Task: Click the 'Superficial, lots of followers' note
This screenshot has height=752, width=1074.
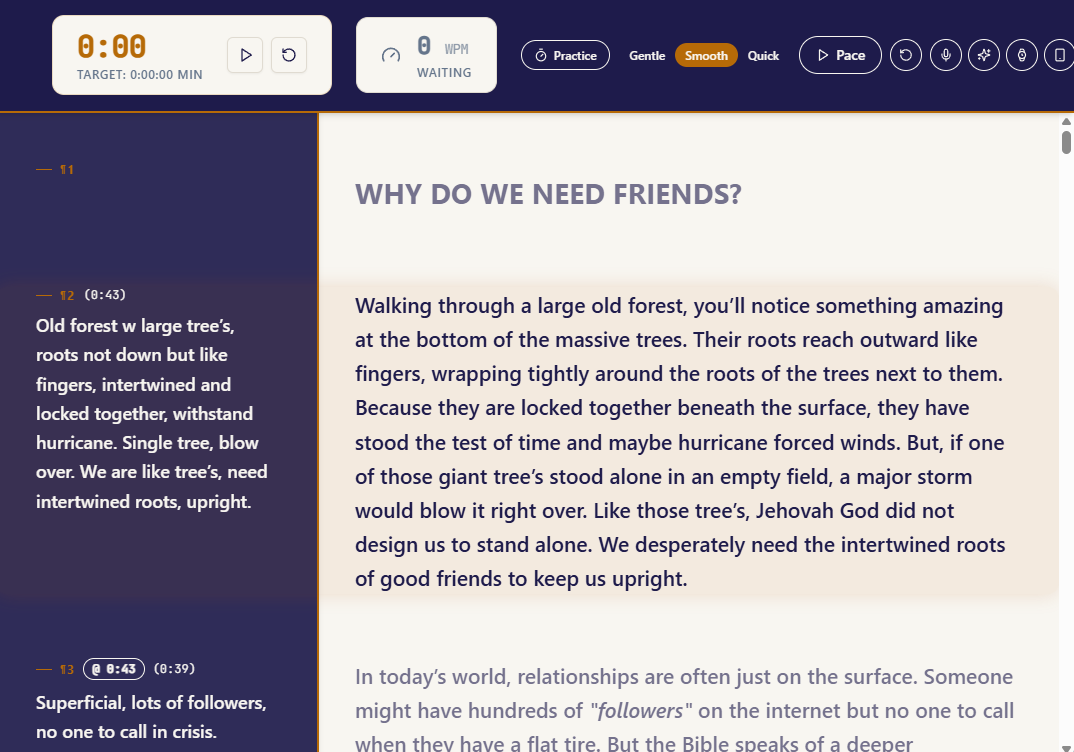Action: (x=151, y=717)
